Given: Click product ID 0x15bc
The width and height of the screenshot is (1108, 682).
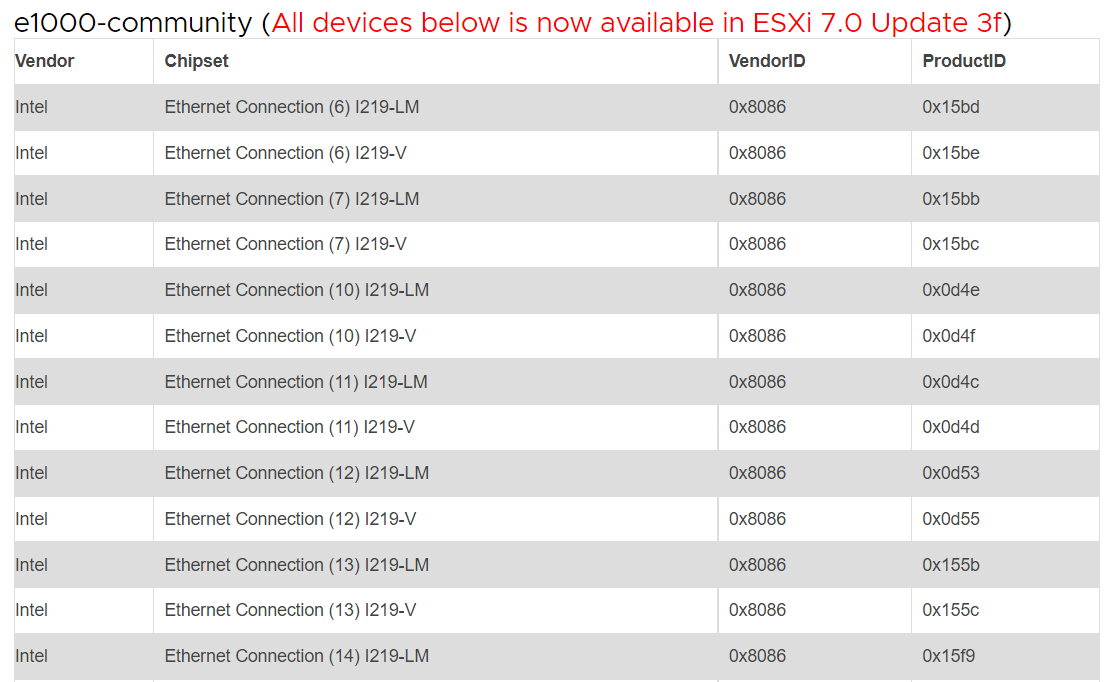Looking at the screenshot, I should click(950, 244).
